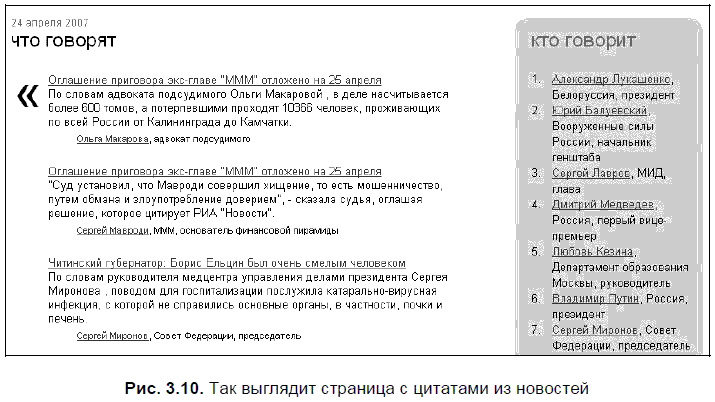
Task: Click the "что говорят" page heading
Action: 64,41
